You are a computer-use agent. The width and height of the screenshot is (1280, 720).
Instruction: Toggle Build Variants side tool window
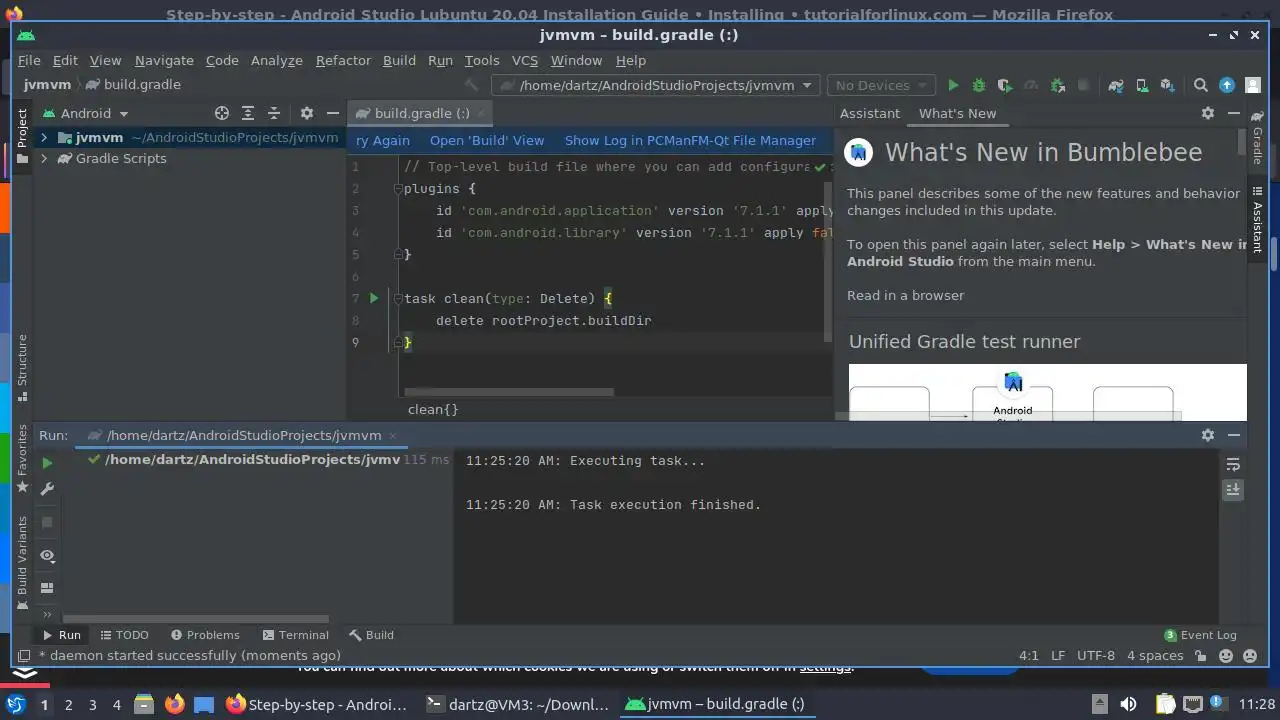point(22,563)
